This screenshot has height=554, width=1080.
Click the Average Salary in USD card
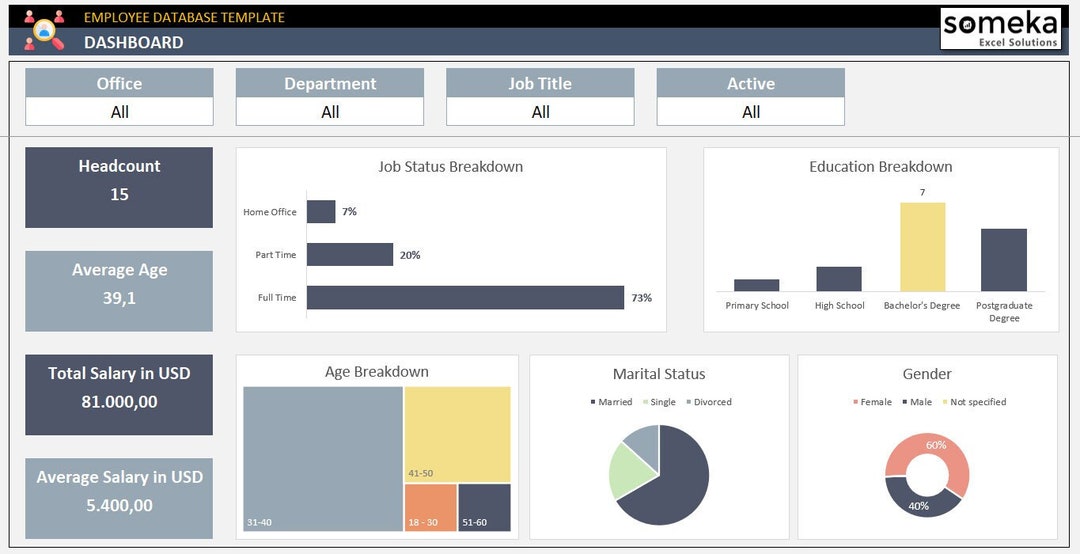pos(119,498)
